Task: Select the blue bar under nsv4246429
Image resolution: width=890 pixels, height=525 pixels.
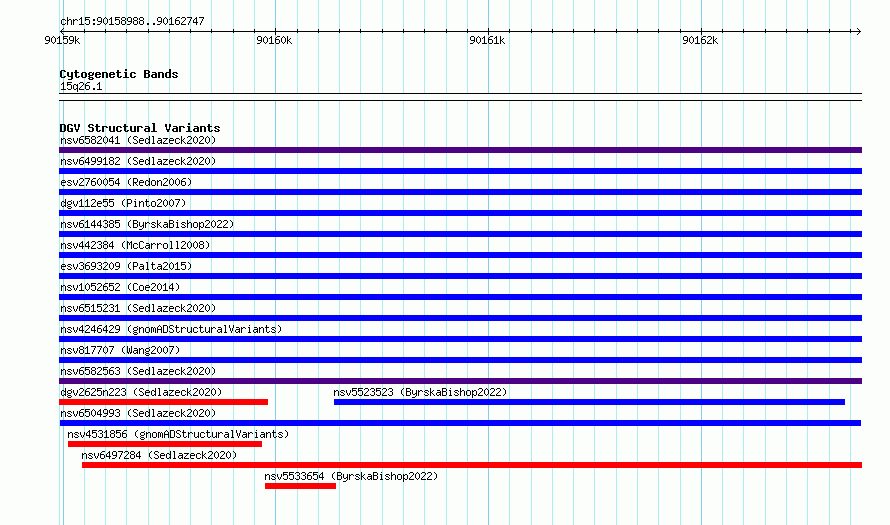Action: coord(460,339)
